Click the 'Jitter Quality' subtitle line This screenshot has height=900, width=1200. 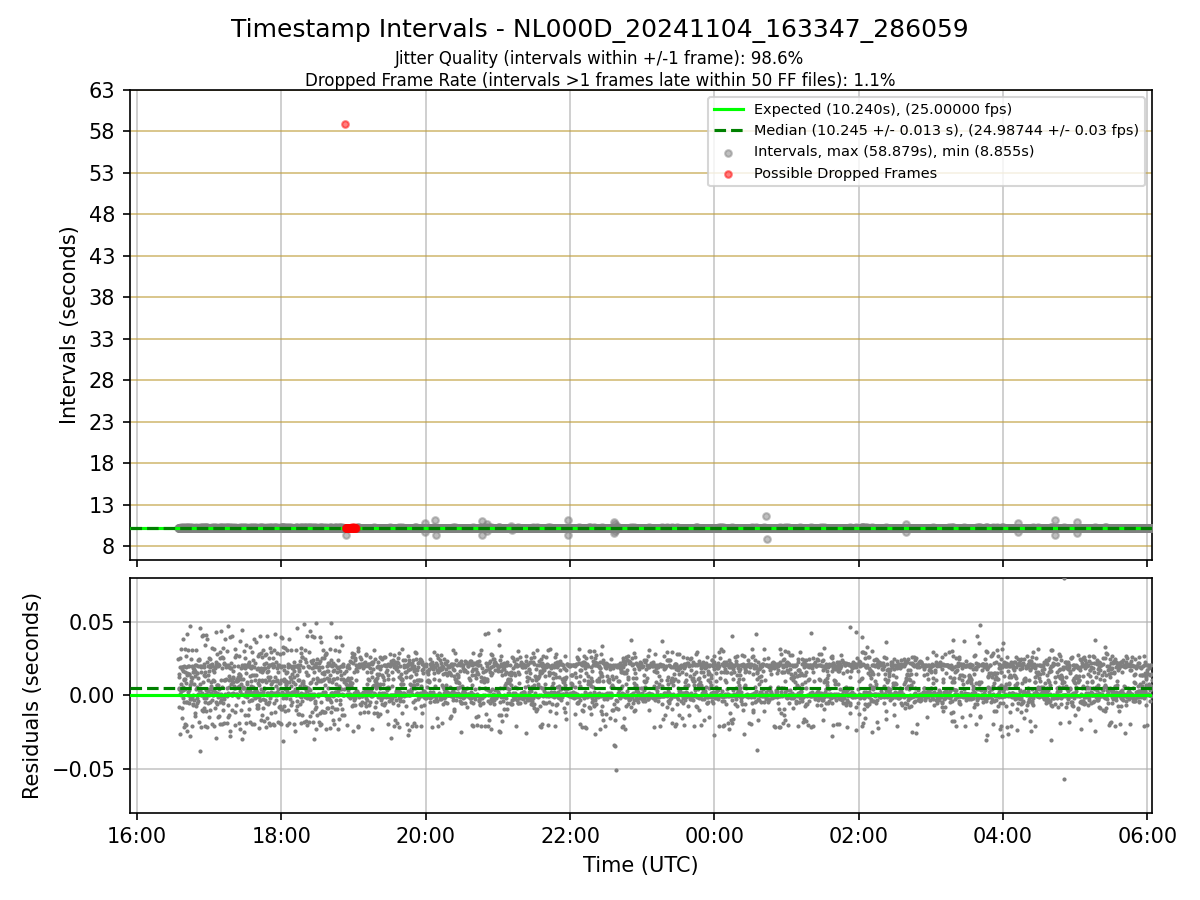click(x=599, y=59)
